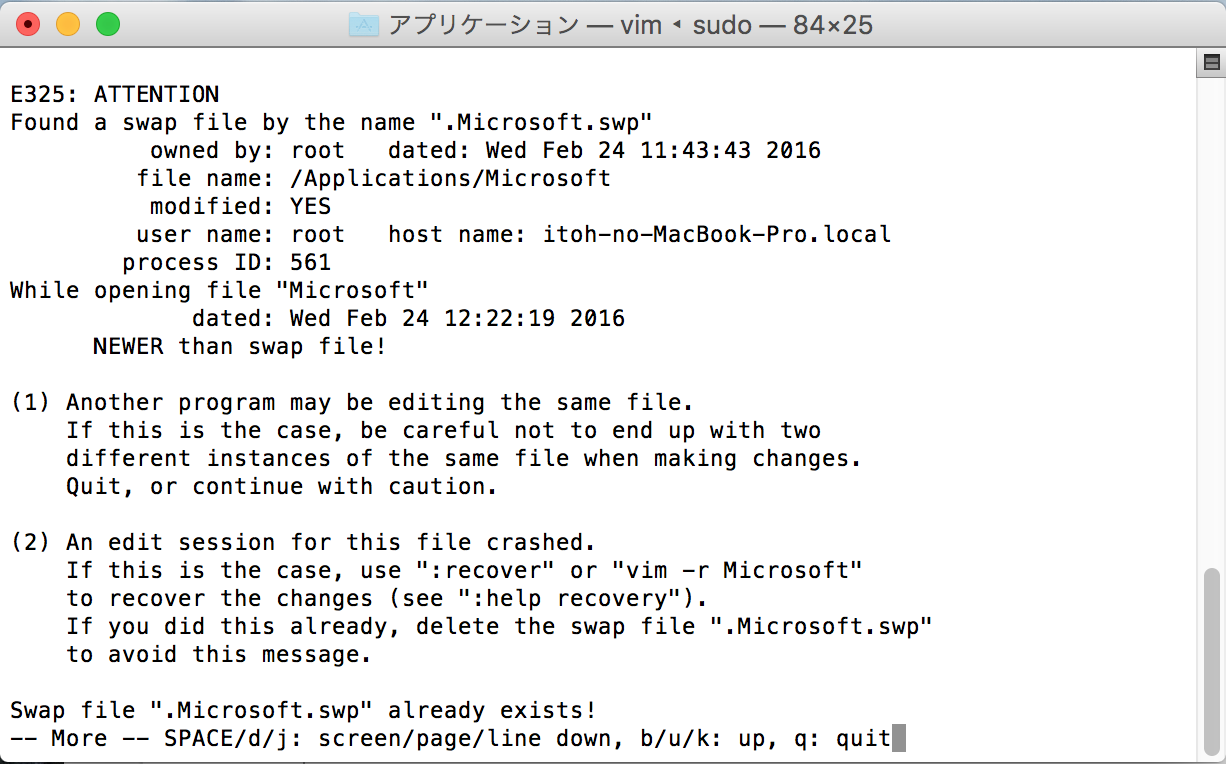Click the host name itoh-no-MacBook-Pro.local
Screen dimensions: 1226x764
click(716, 235)
